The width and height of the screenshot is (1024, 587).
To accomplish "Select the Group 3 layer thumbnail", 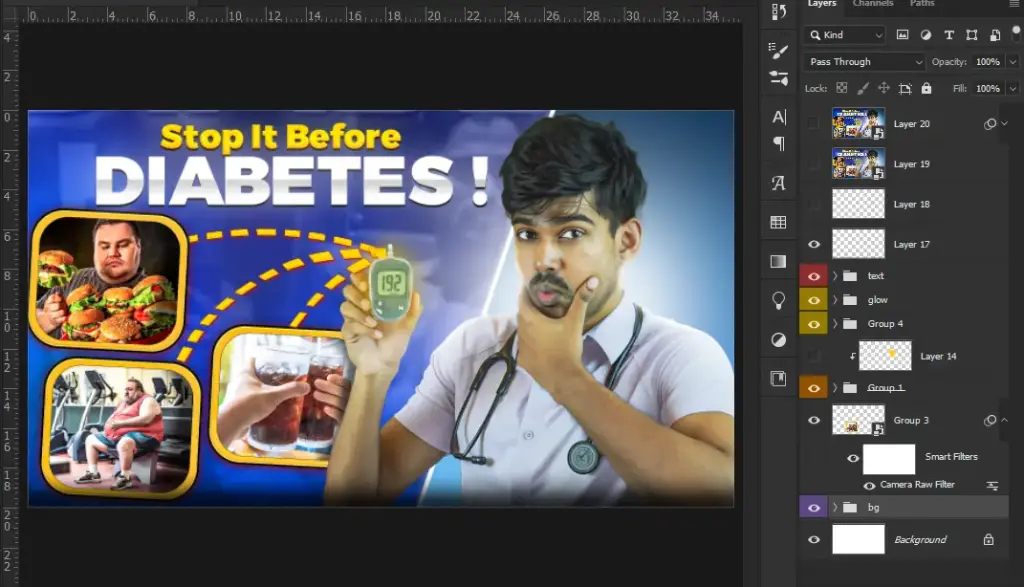I will click(x=857, y=420).
